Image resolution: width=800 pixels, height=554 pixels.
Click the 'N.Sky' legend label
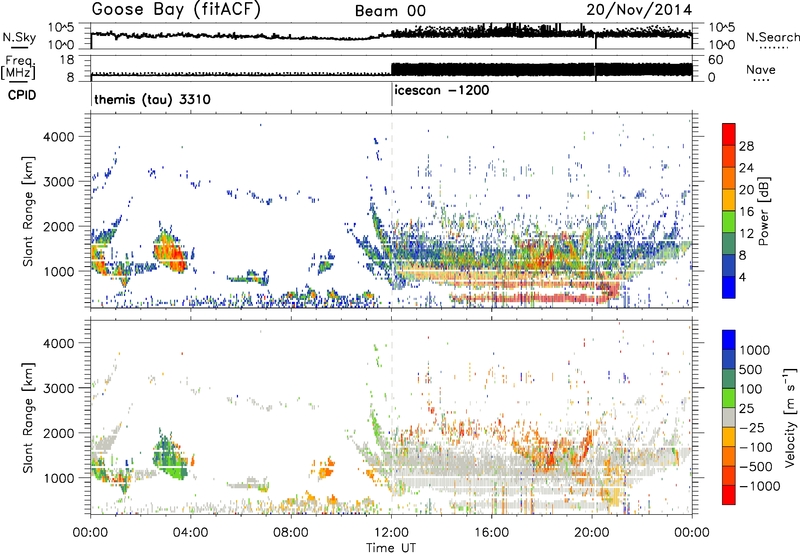pyautogui.click(x=19, y=37)
